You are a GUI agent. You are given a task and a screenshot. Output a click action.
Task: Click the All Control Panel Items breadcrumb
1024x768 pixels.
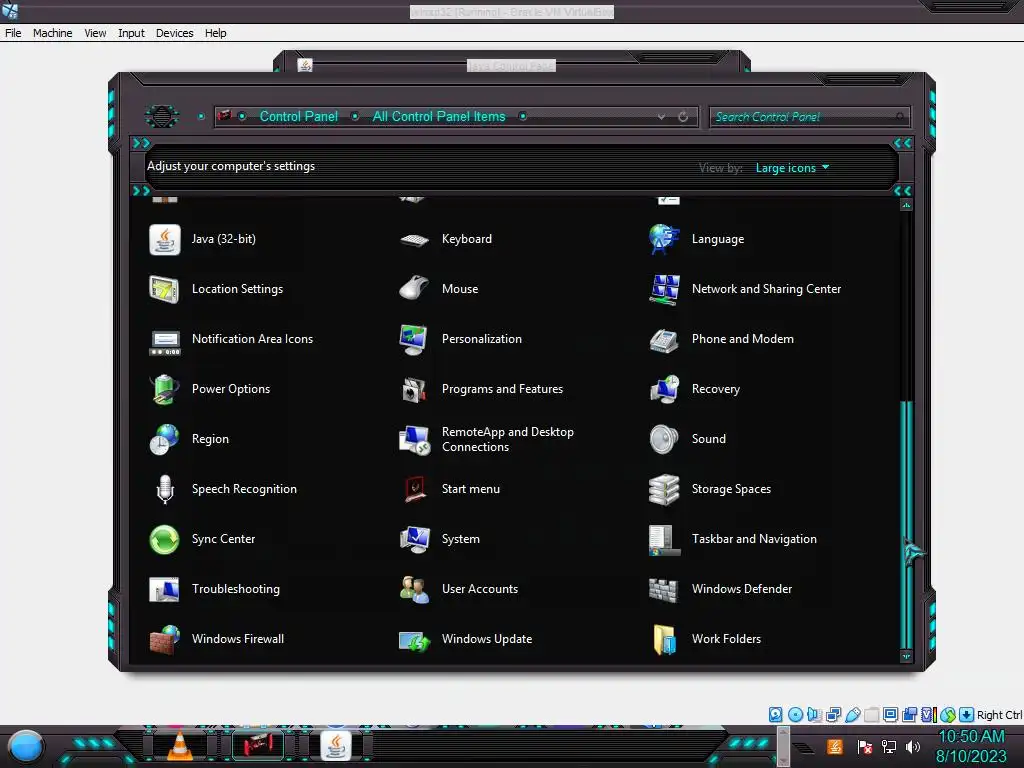click(x=439, y=116)
